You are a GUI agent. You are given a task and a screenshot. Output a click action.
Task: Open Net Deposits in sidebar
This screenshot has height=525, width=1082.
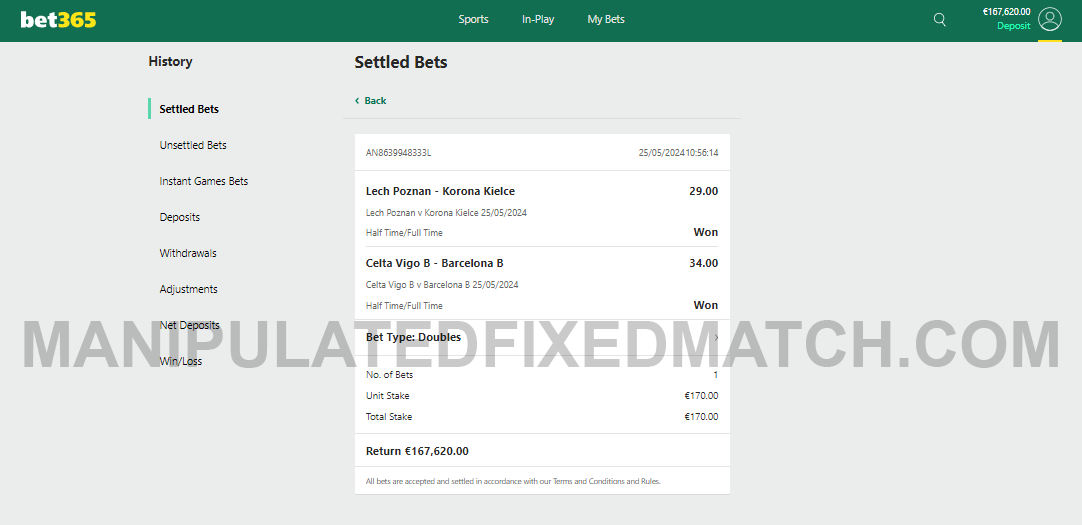[190, 325]
